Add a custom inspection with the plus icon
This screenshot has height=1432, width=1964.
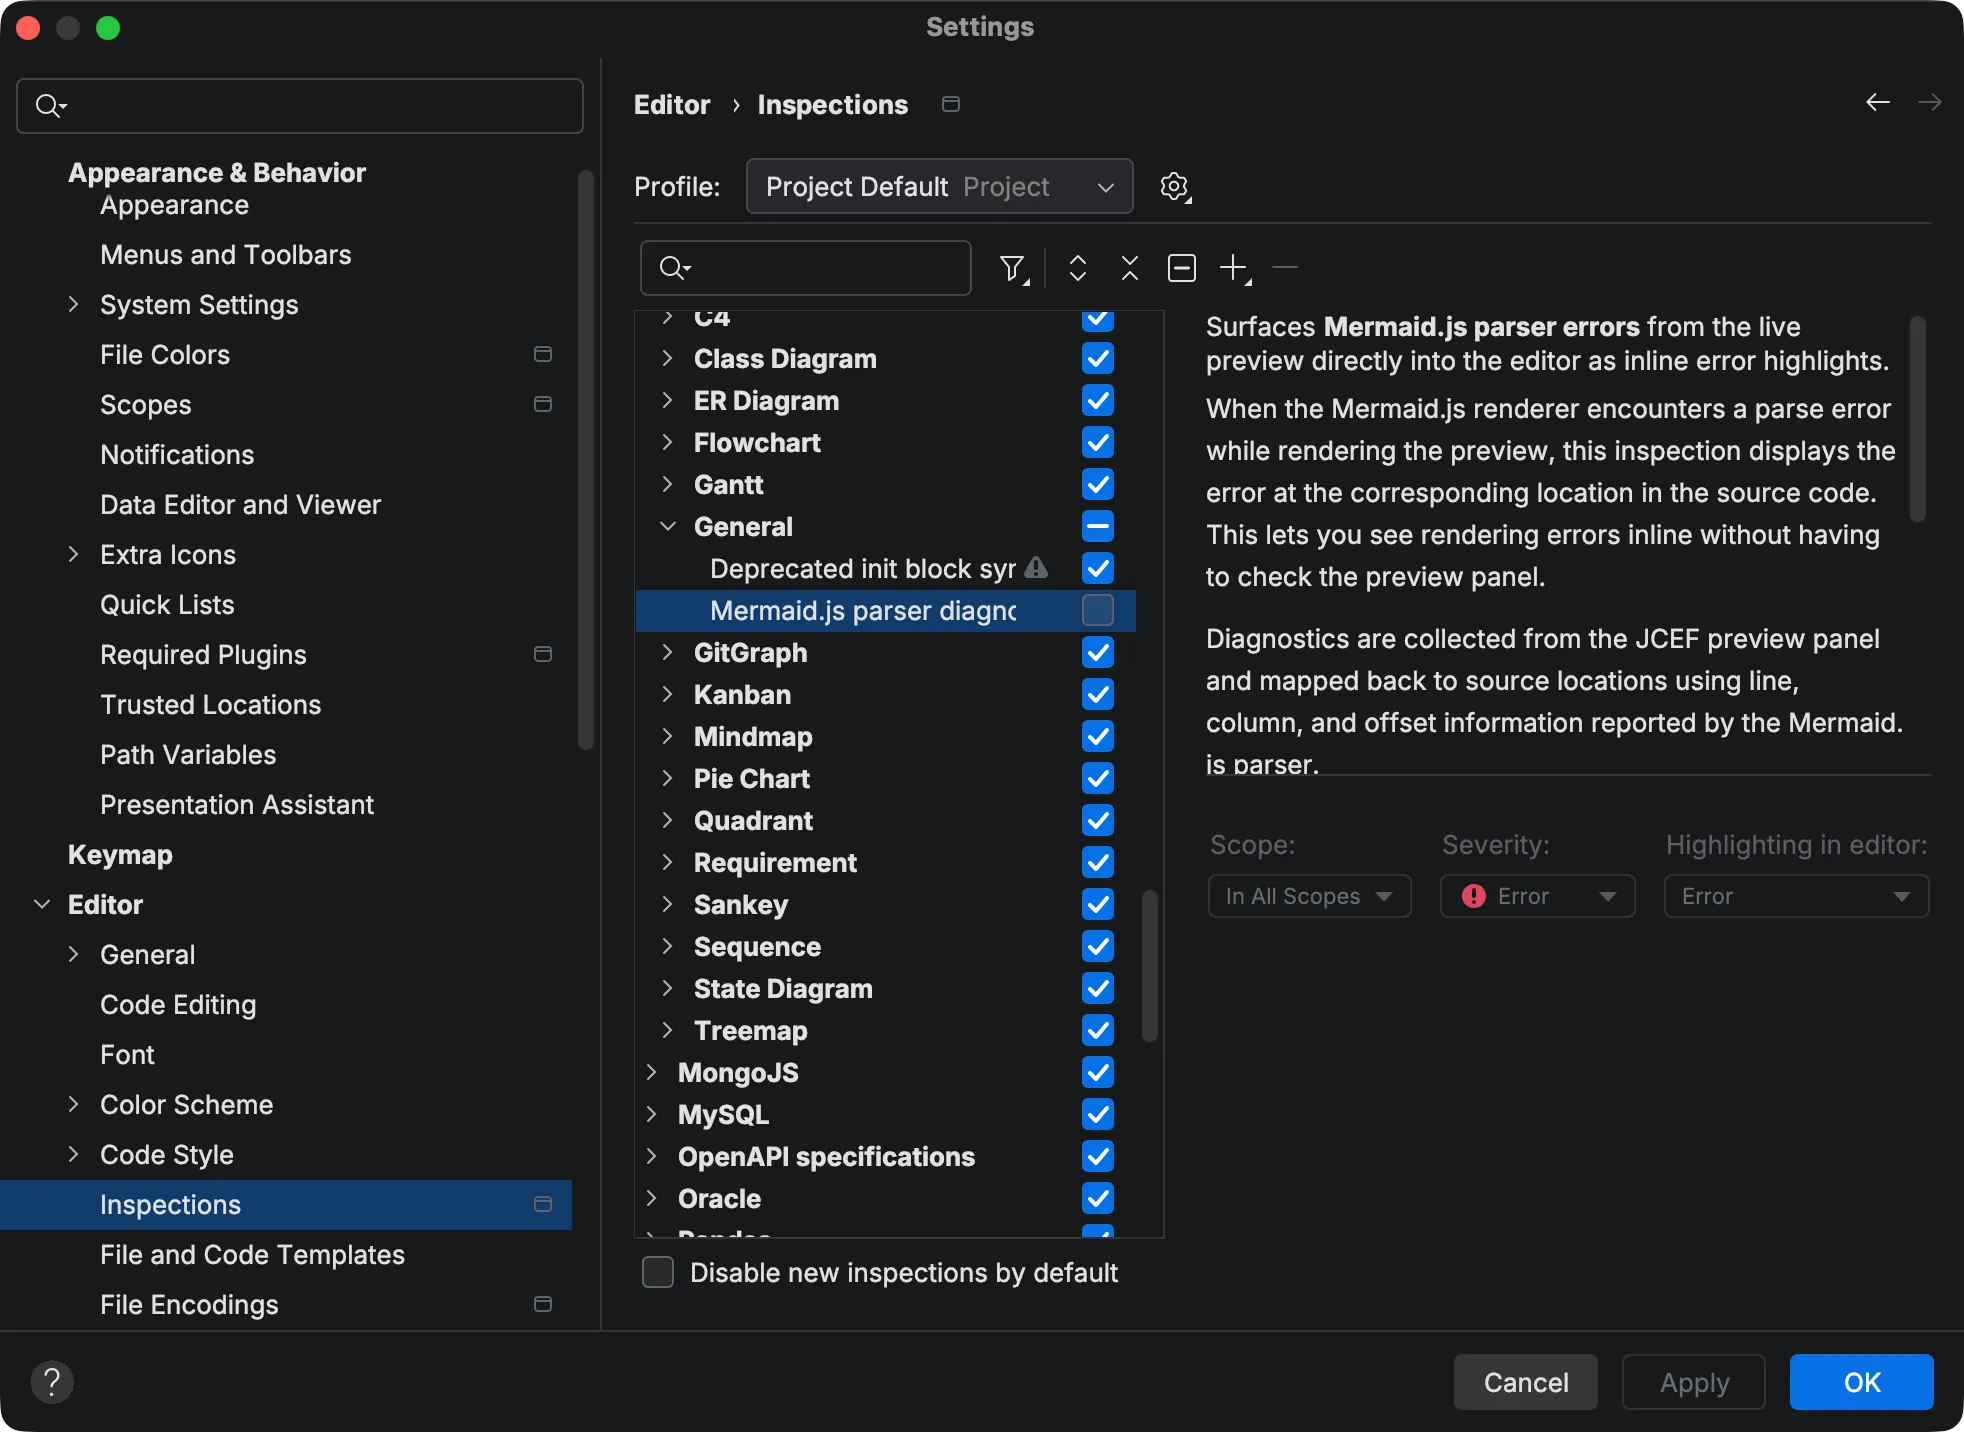click(1234, 268)
